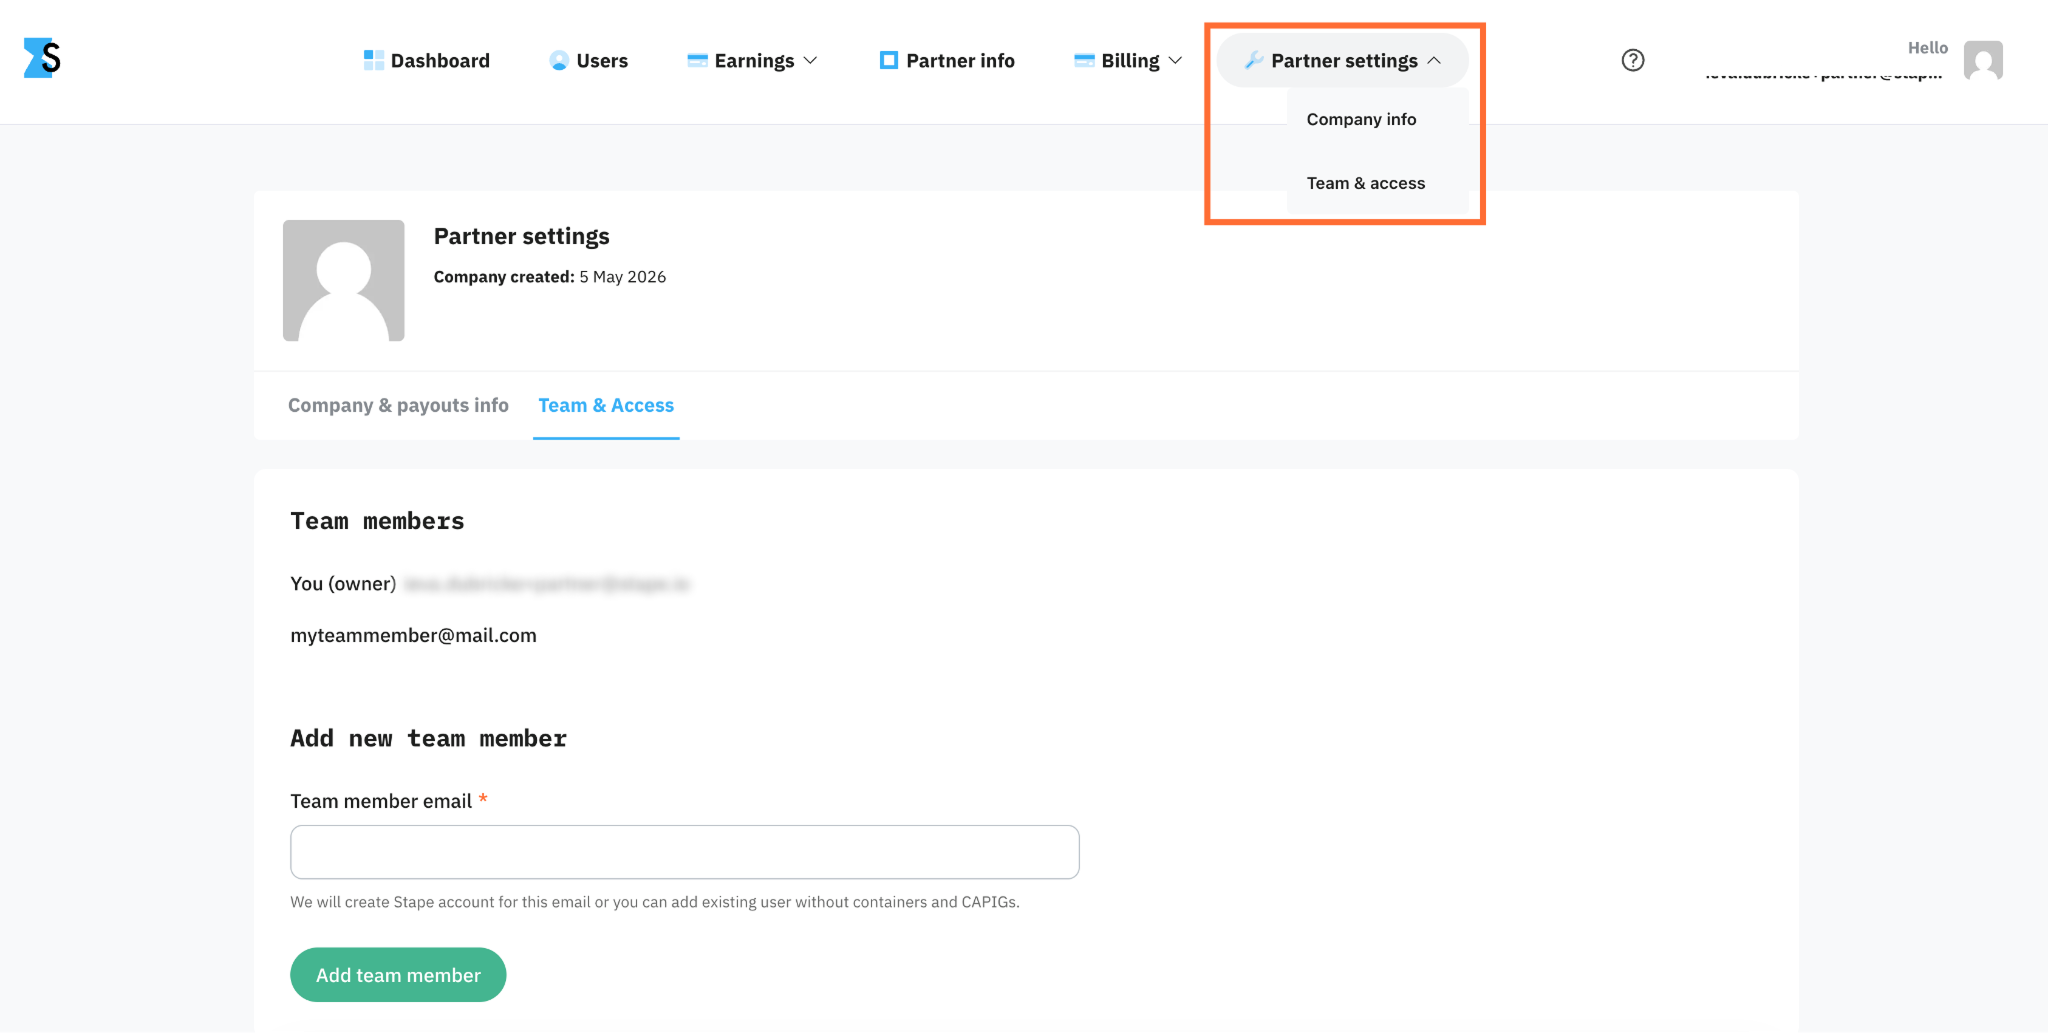Screen dimensions: 2048x1033
Task: Switch to Company & payouts info tab
Action: [398, 405]
